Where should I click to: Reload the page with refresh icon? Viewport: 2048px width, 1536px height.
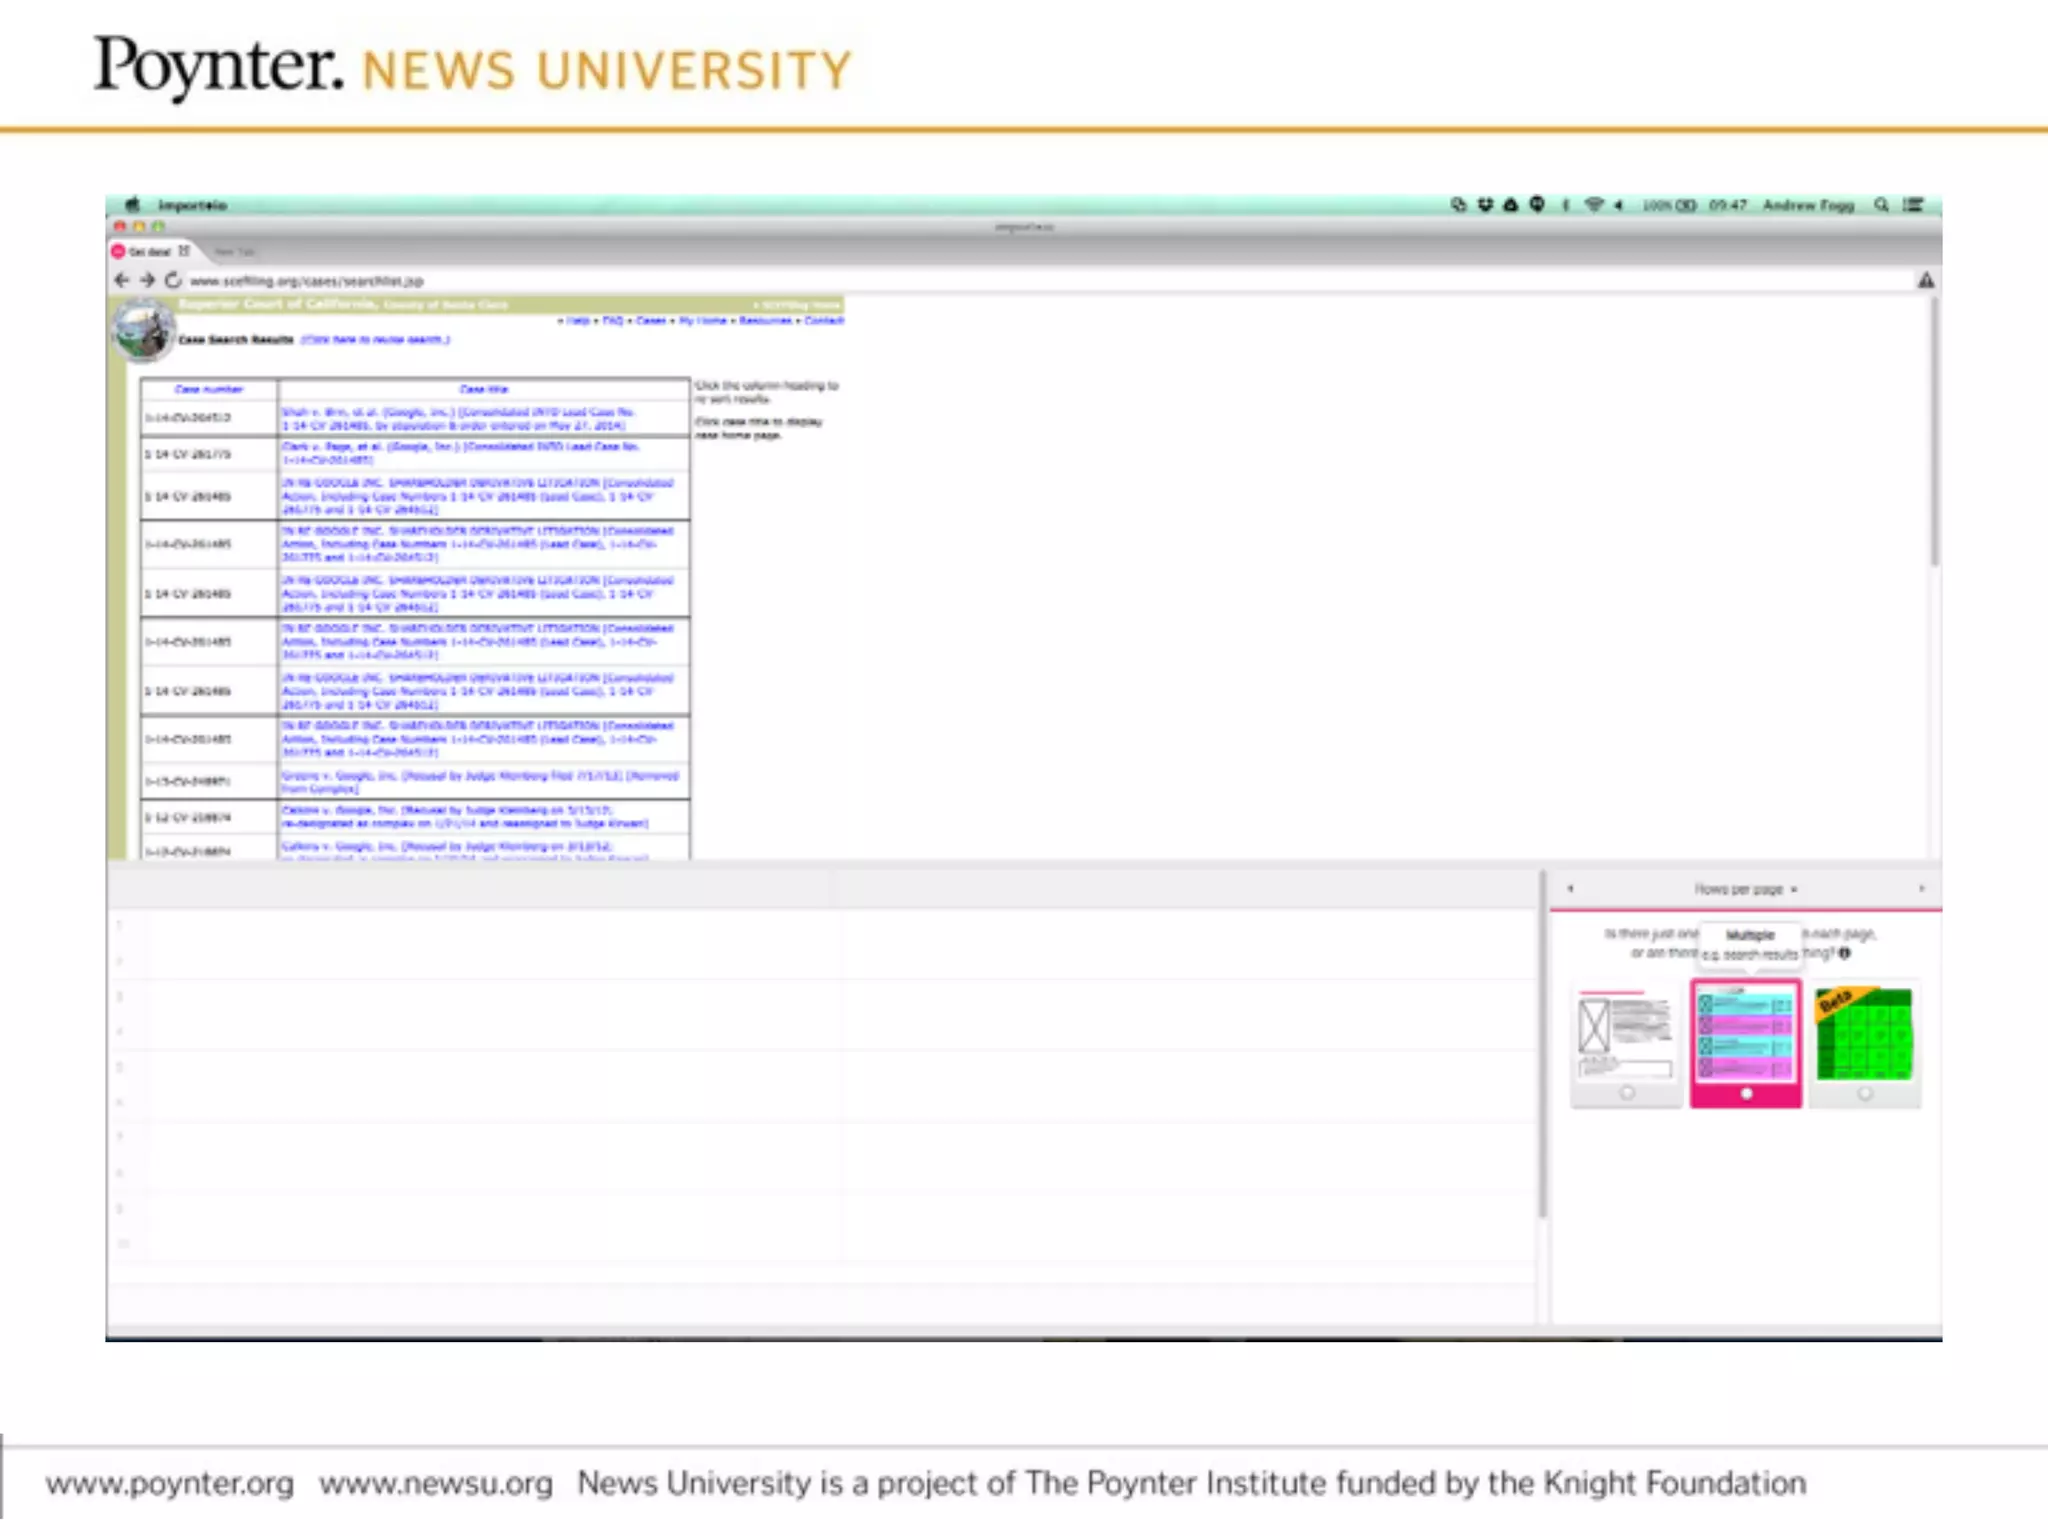[173, 280]
